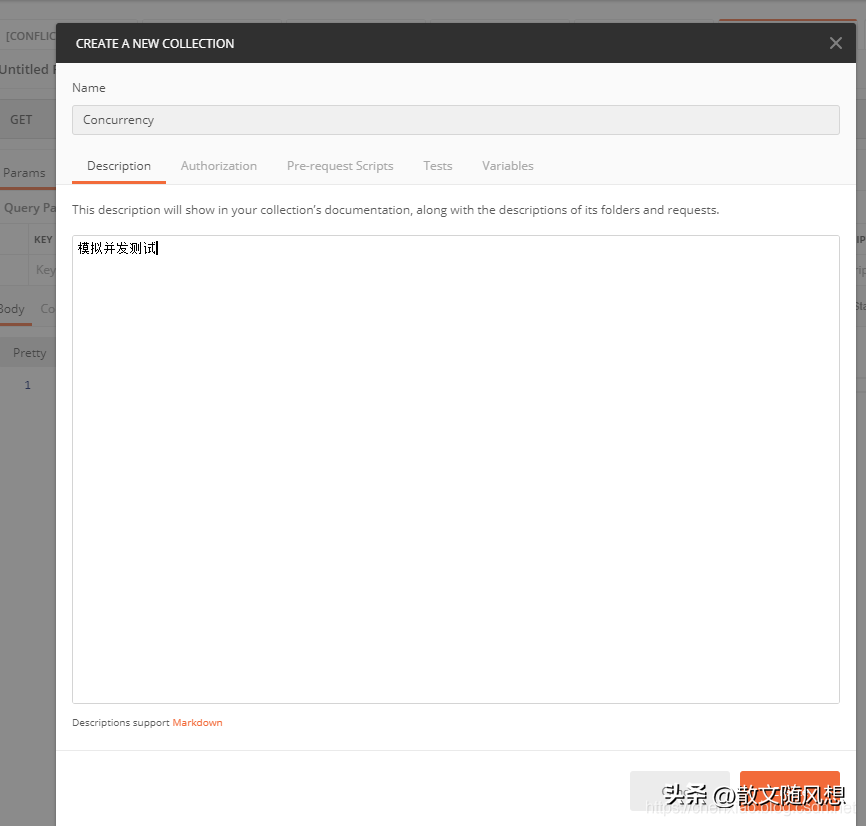This screenshot has height=826, width=866.
Task: Click the collection Name input field
Action: (456, 120)
